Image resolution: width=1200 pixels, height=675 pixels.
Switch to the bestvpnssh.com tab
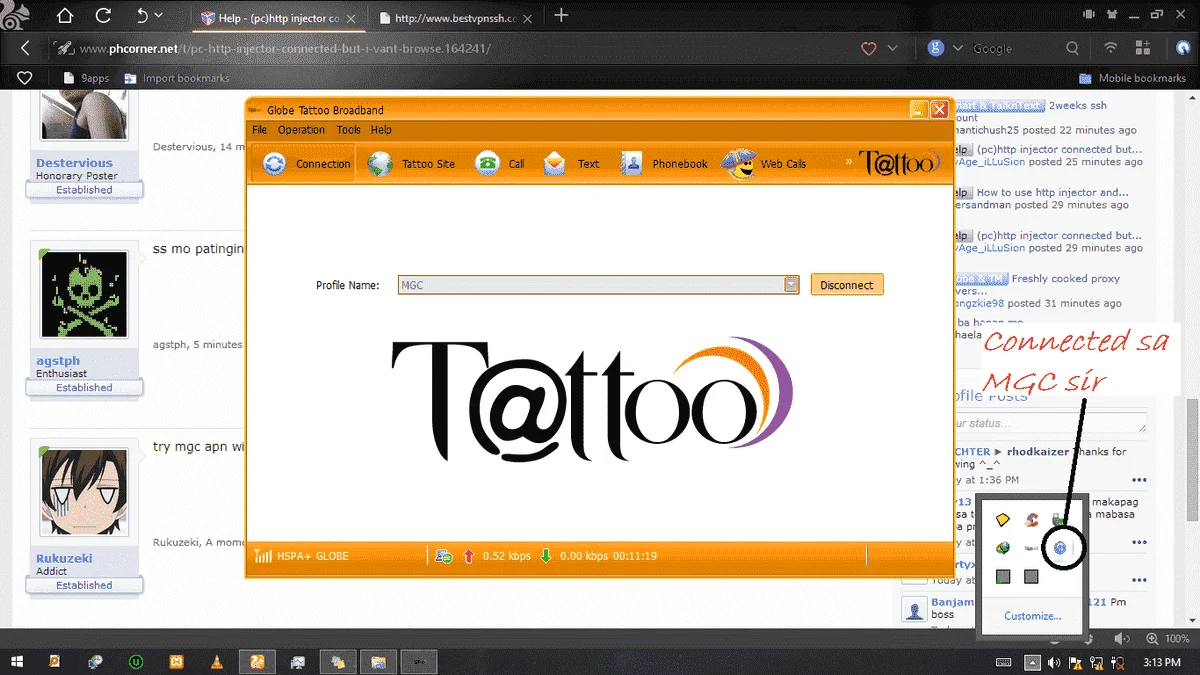(455, 17)
